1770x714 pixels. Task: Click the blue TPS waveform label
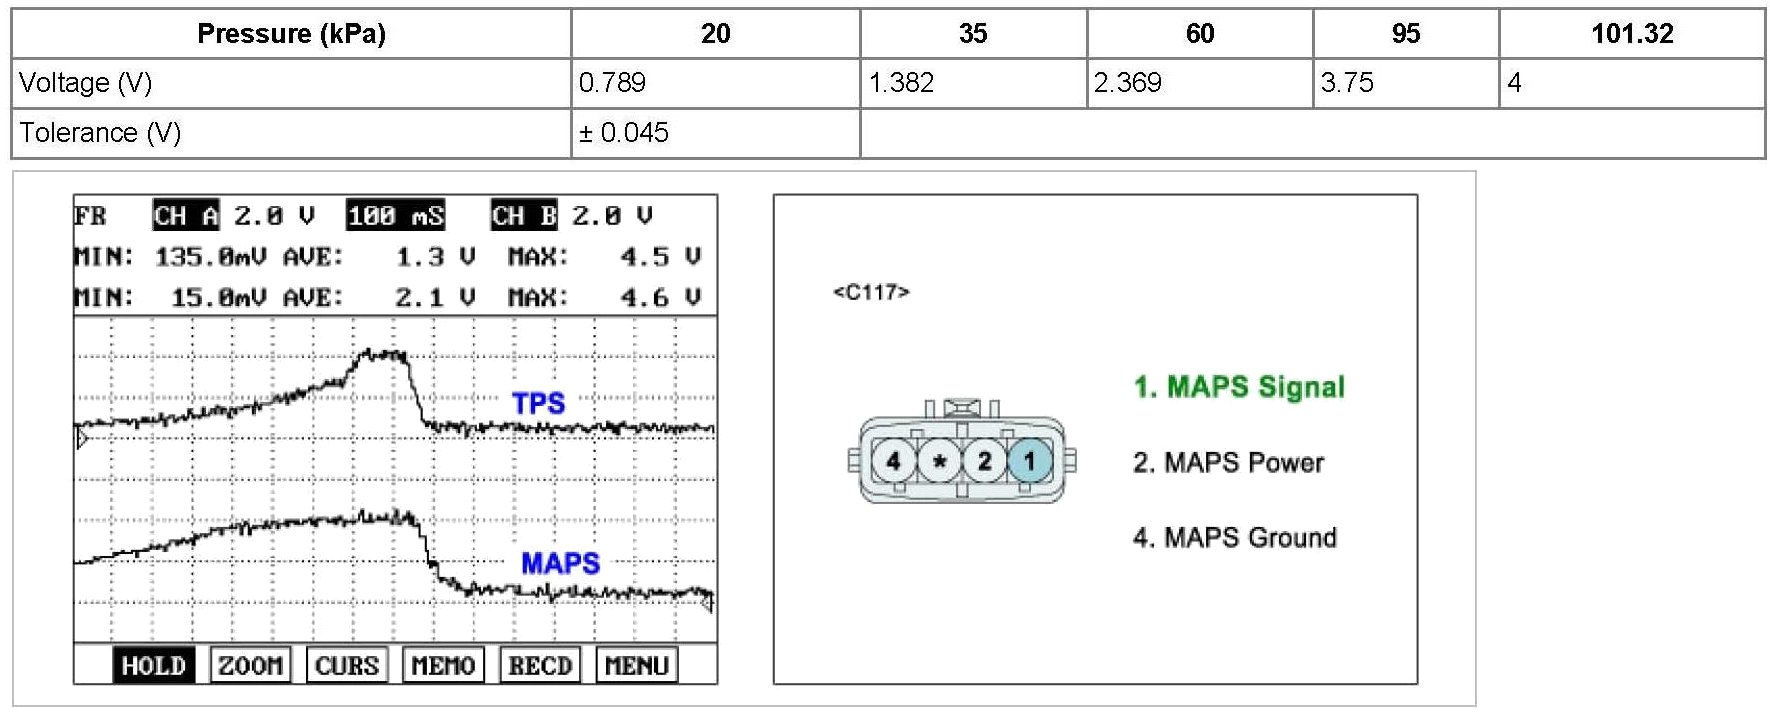click(x=538, y=403)
